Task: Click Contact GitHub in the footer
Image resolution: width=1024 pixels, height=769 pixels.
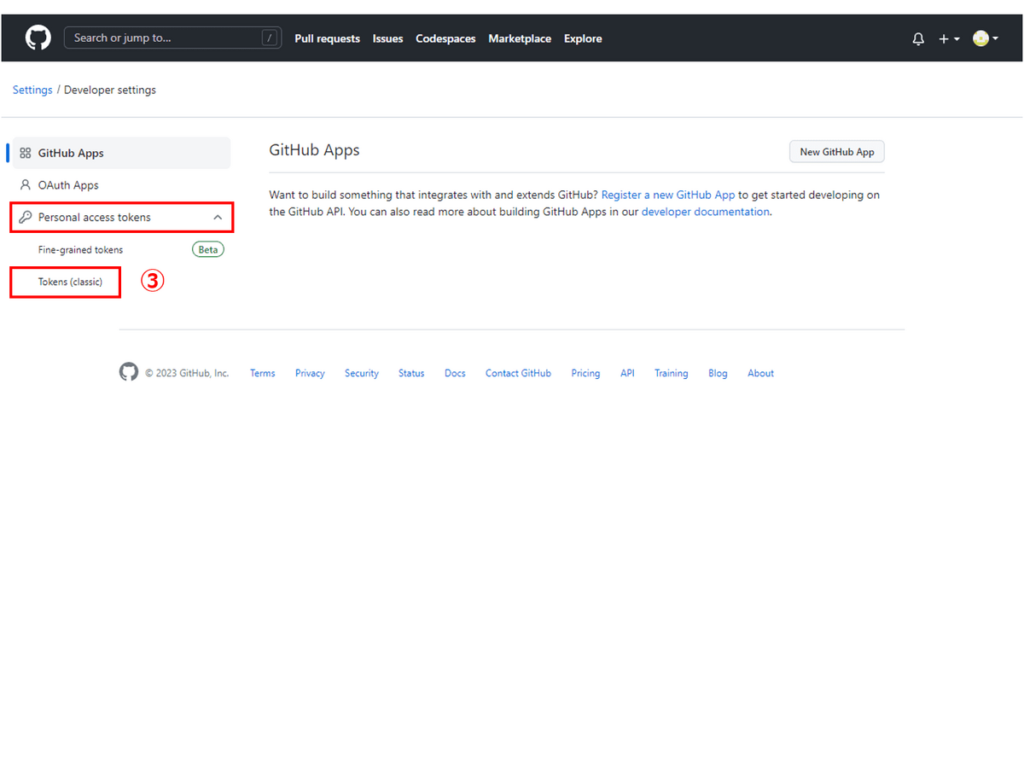Action: 518,373
